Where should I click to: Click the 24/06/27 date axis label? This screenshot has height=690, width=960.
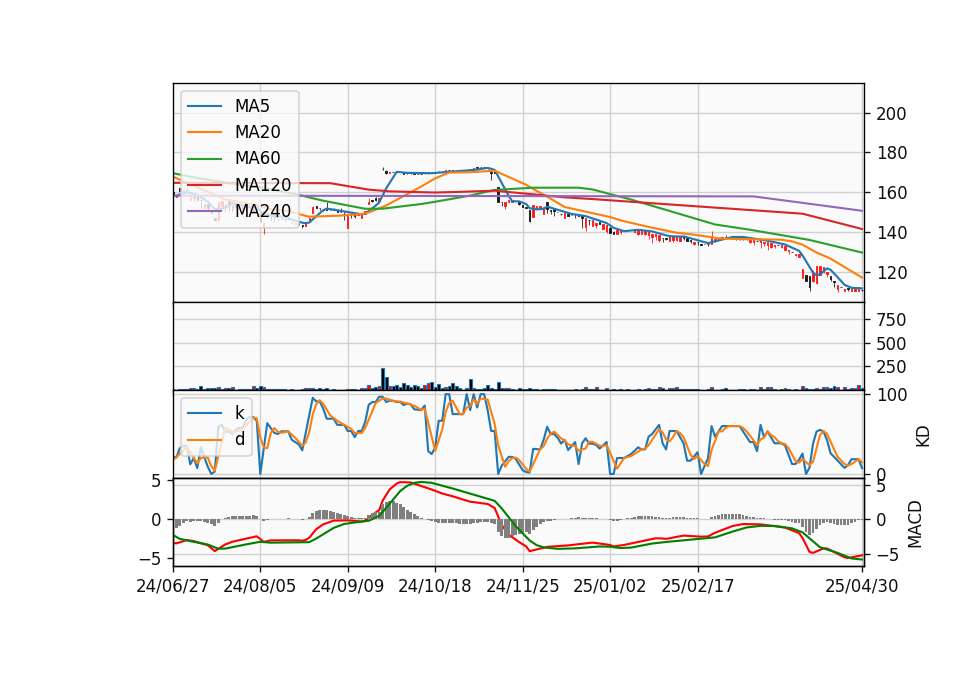point(173,586)
